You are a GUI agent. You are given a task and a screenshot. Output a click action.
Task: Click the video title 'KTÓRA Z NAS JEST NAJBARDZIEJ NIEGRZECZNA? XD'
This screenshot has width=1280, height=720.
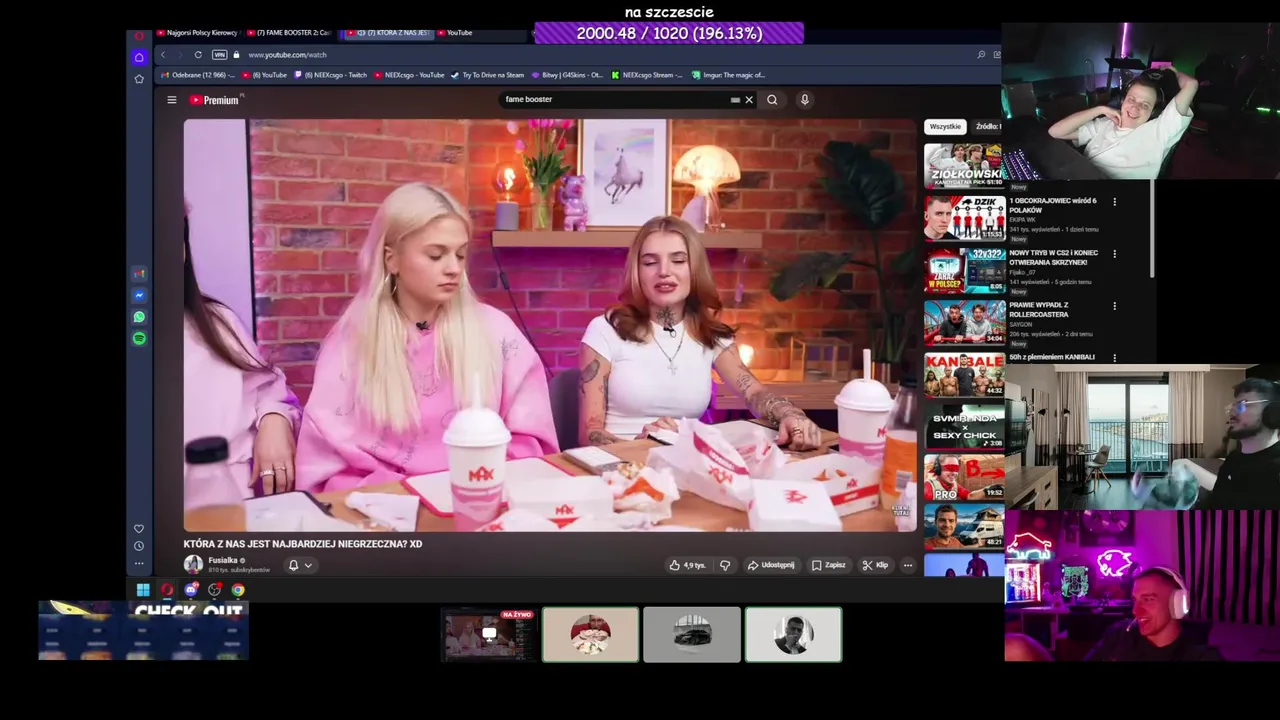pyautogui.click(x=303, y=544)
